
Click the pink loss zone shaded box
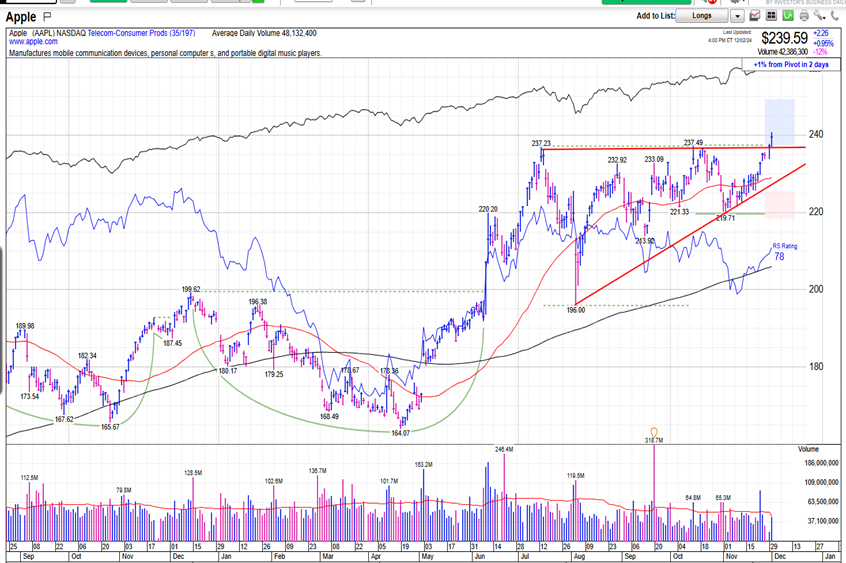pyautogui.click(x=780, y=204)
